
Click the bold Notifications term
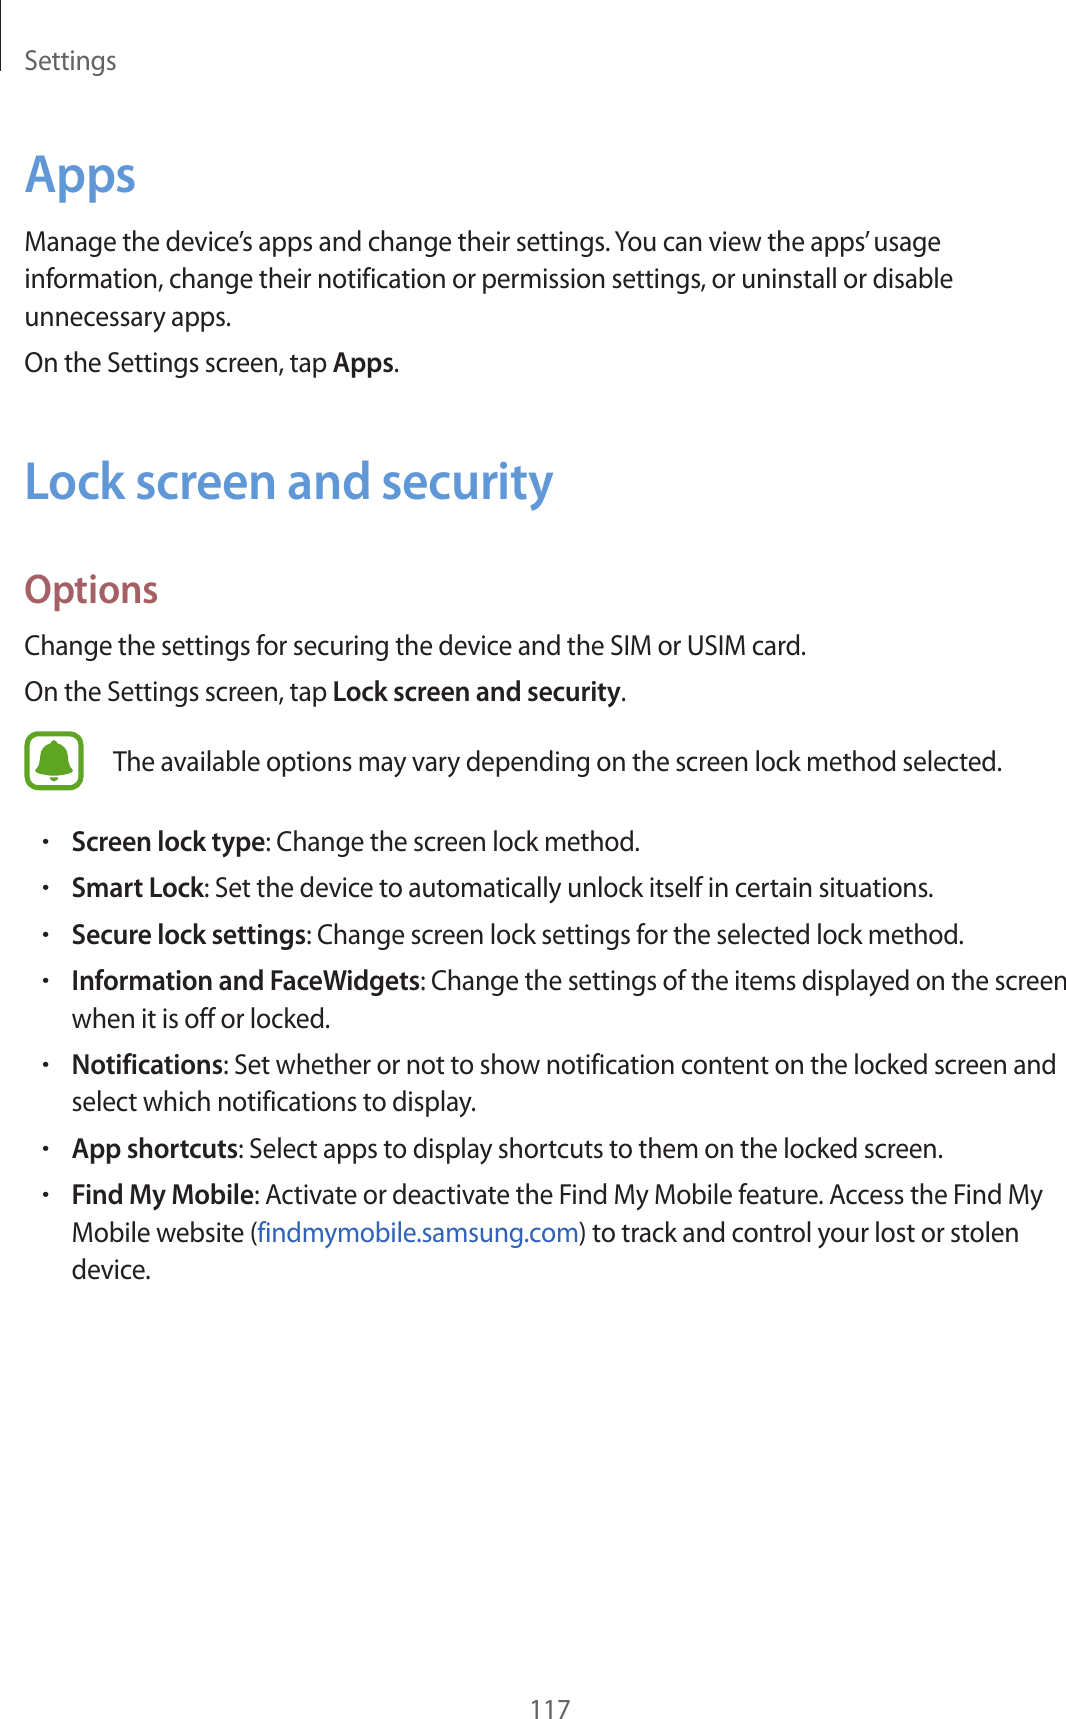tap(147, 1065)
